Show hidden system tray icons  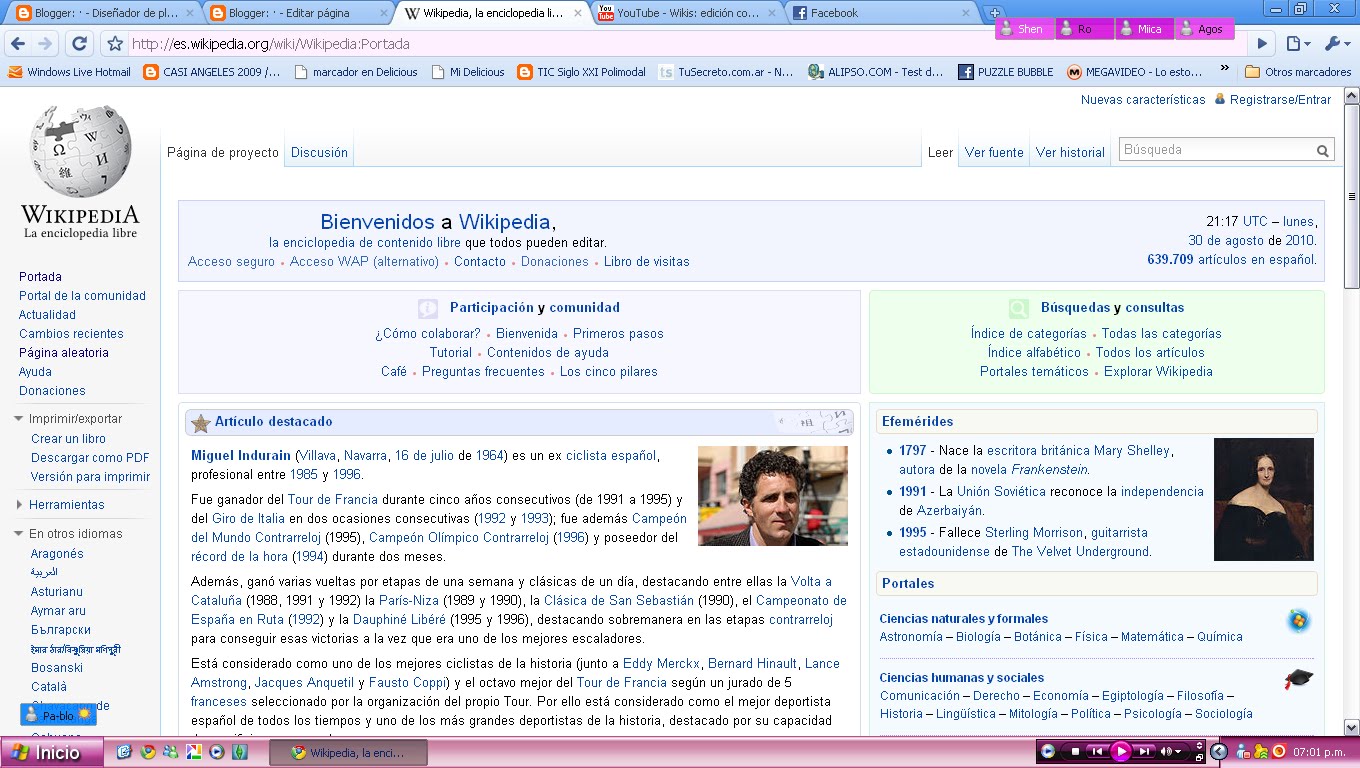1219,751
